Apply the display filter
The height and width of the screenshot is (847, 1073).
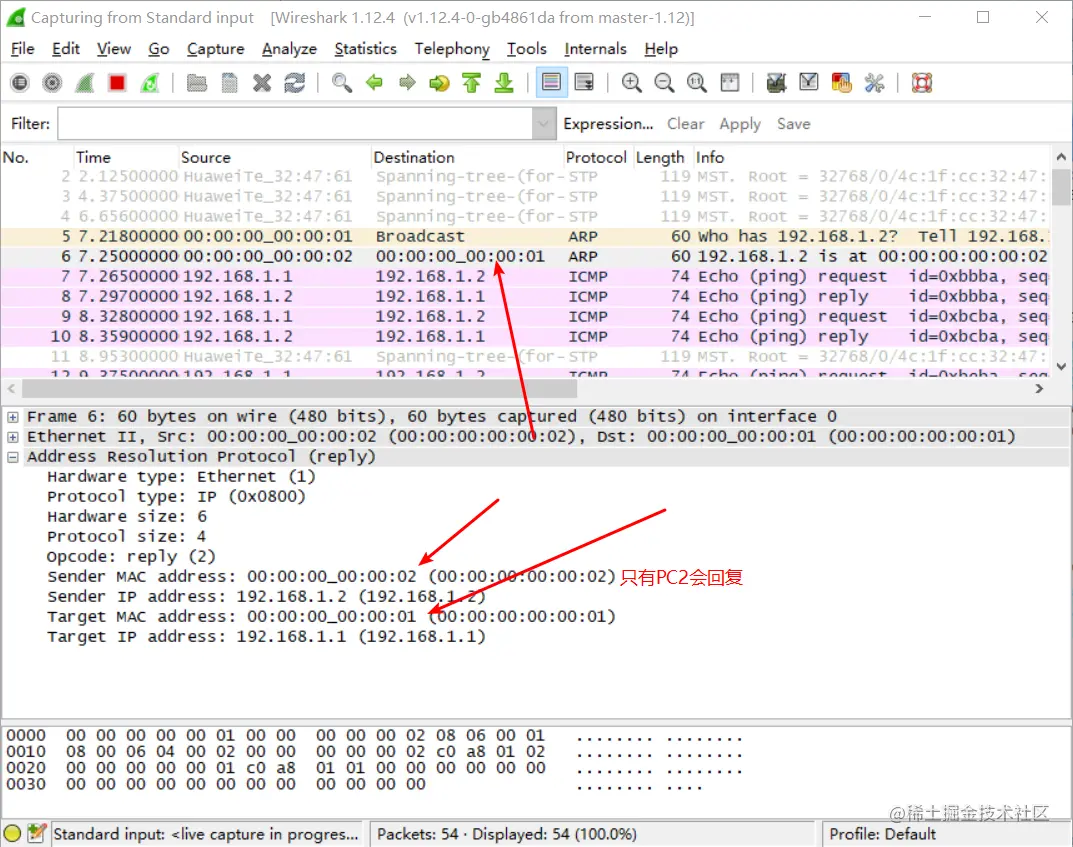pos(740,124)
